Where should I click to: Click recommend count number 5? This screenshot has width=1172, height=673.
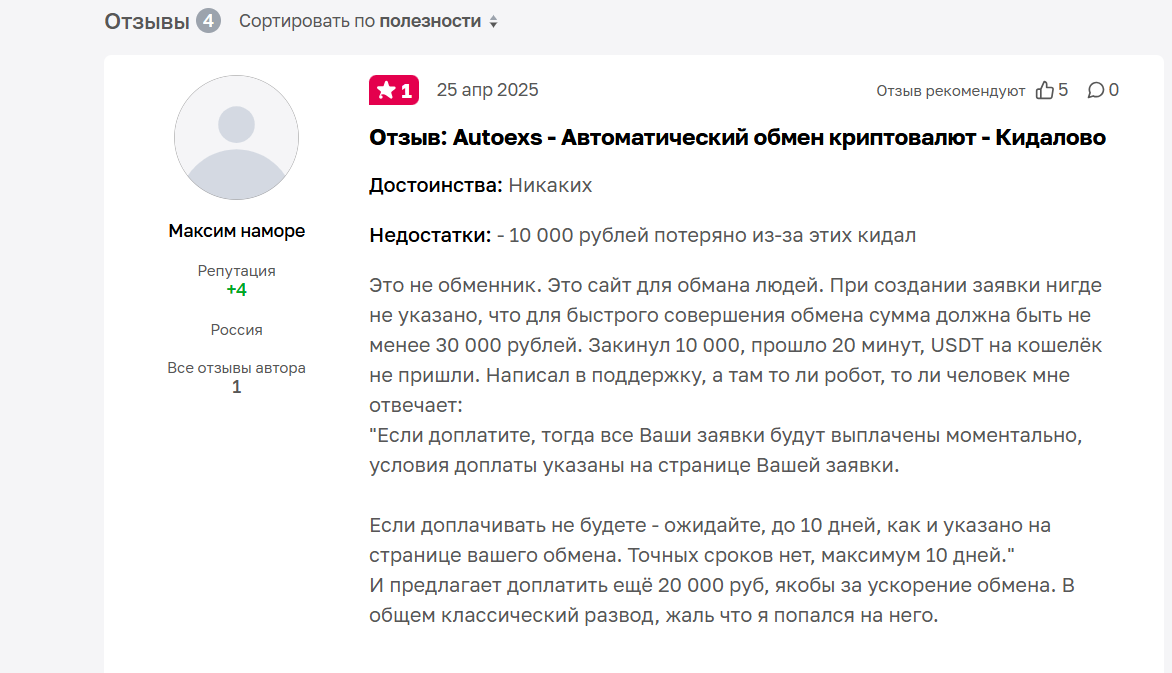[x=1063, y=90]
